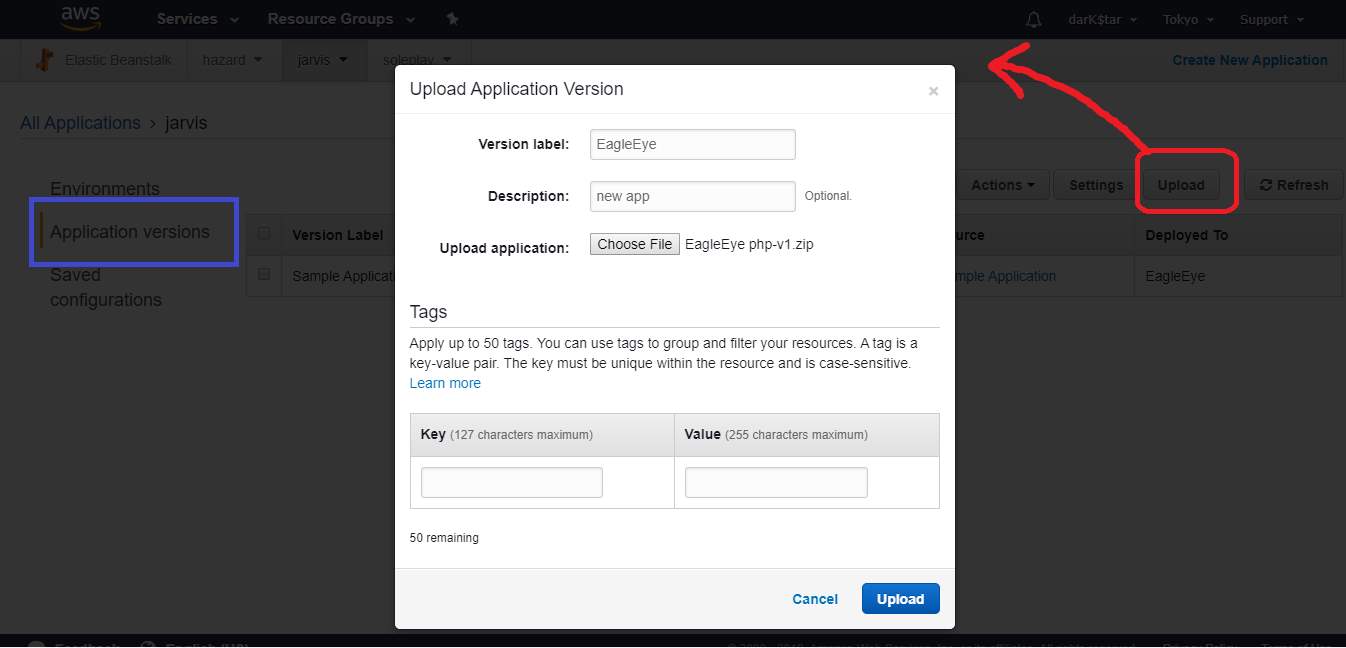Click the Elastic Beanstalk service icon
This screenshot has height=648, width=1346.
[x=43, y=60]
